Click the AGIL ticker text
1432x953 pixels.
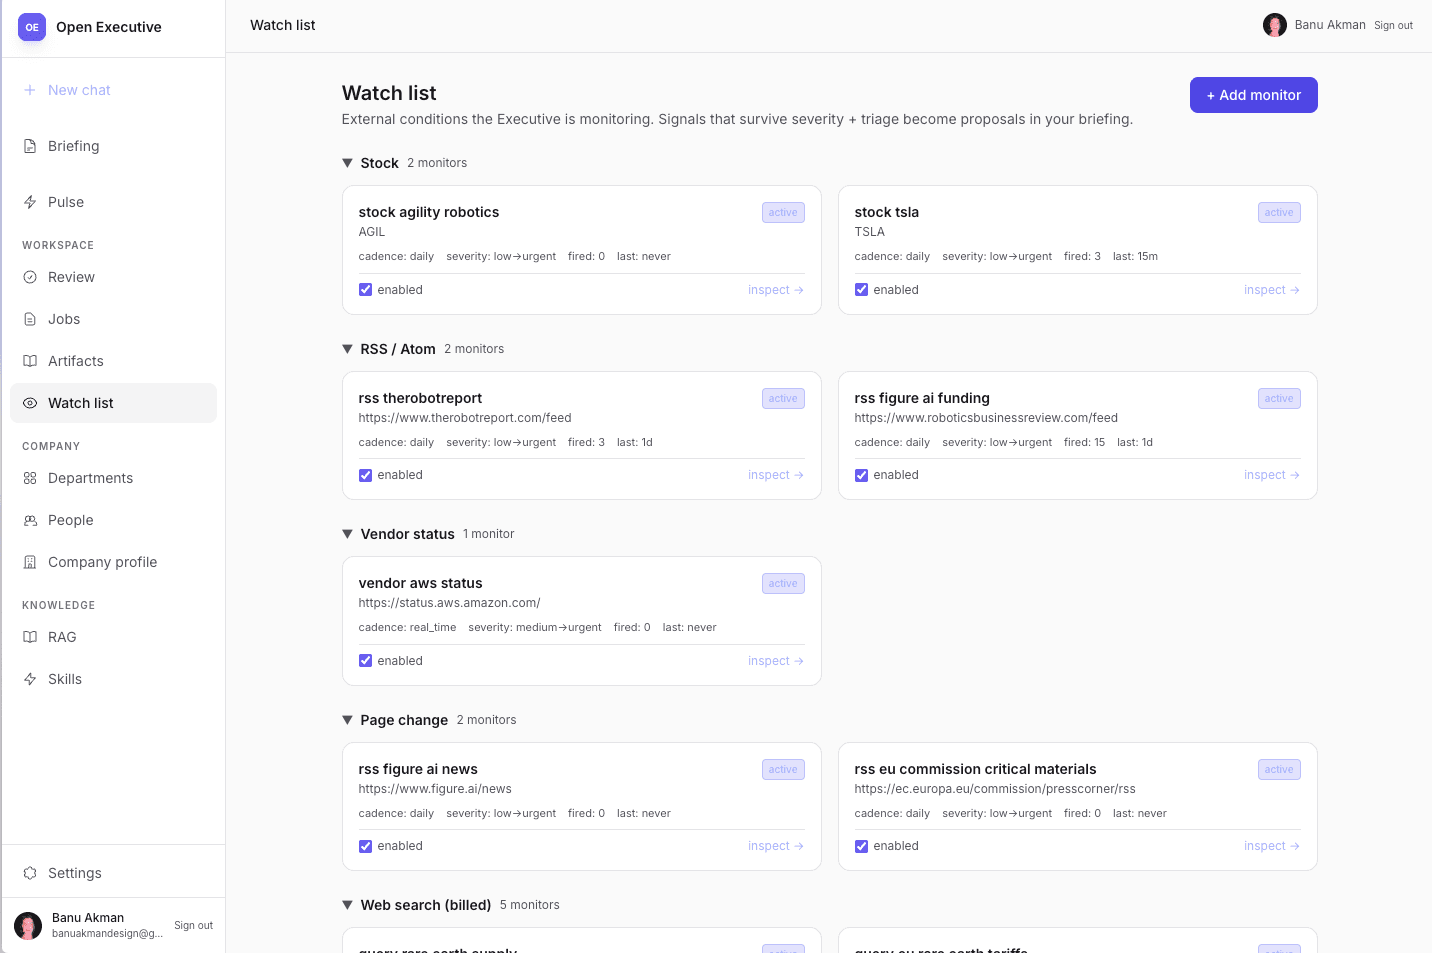[372, 232]
